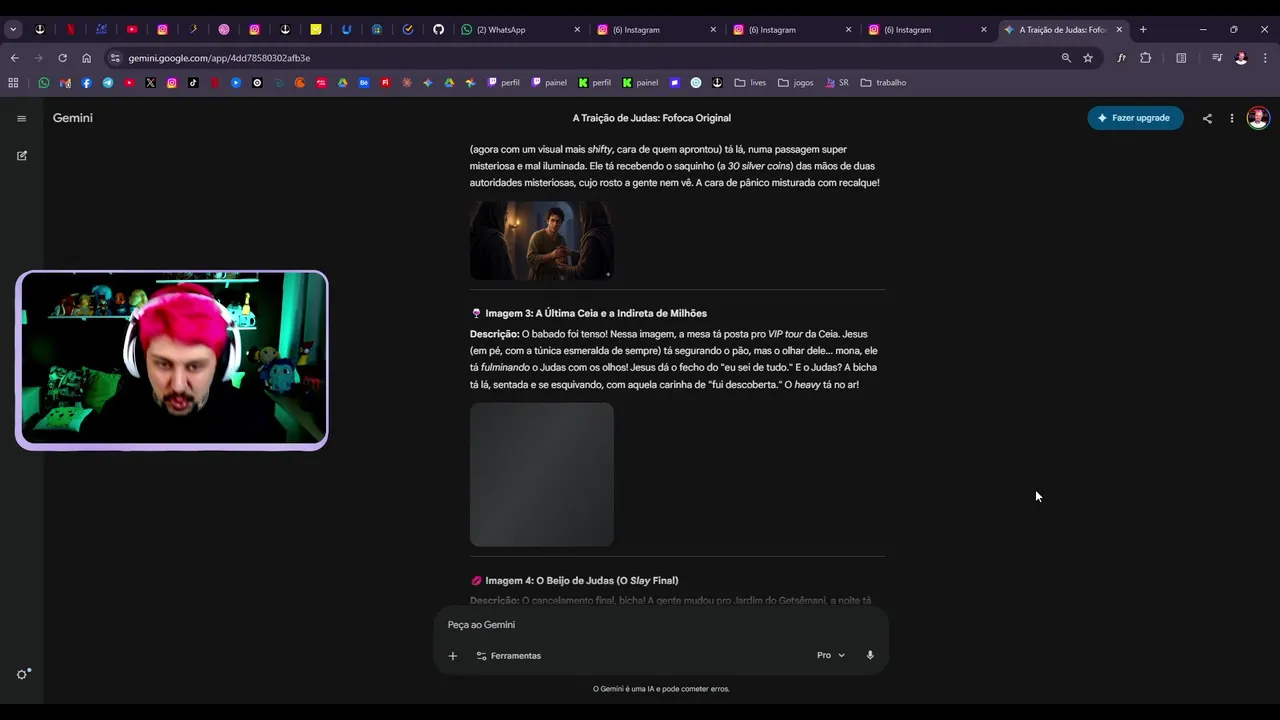
Task: Switch to the pinned YouTube tab
Action: coord(132,30)
